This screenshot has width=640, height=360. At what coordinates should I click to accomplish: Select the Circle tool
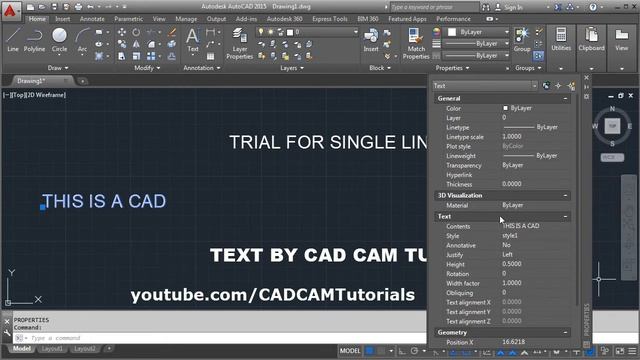click(x=59, y=40)
